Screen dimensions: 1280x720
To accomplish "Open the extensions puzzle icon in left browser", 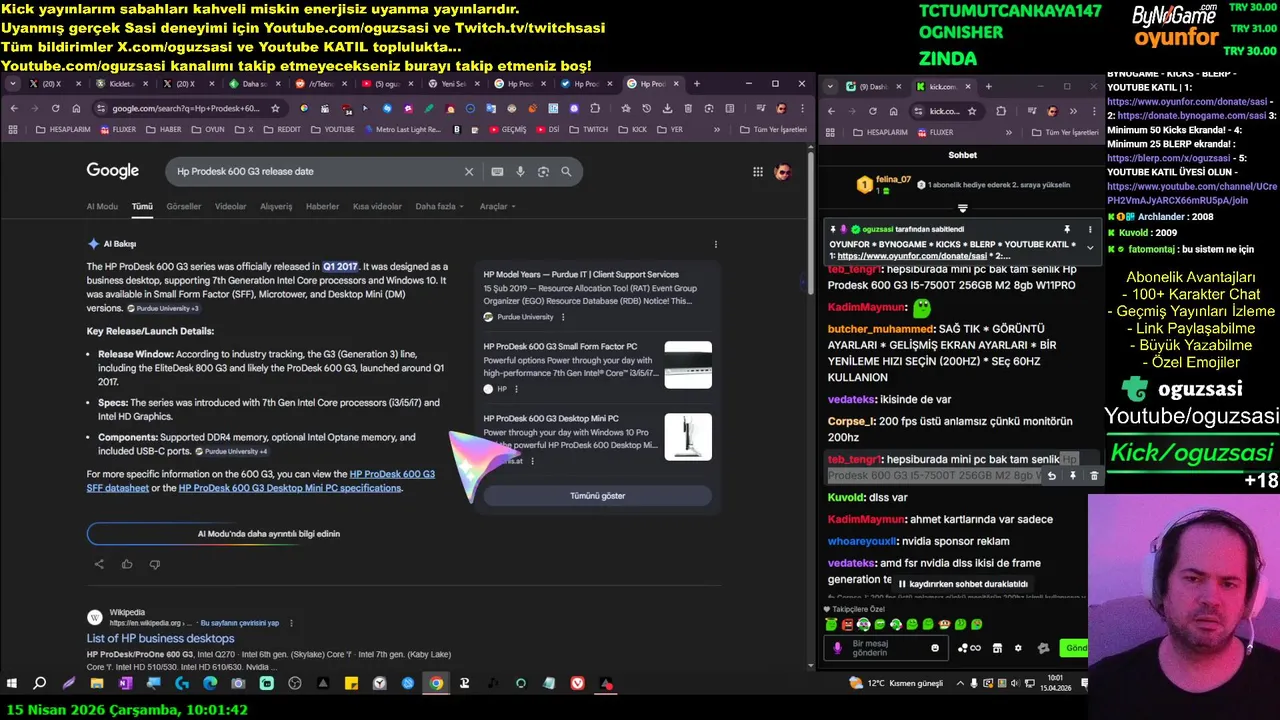I will 595,108.
